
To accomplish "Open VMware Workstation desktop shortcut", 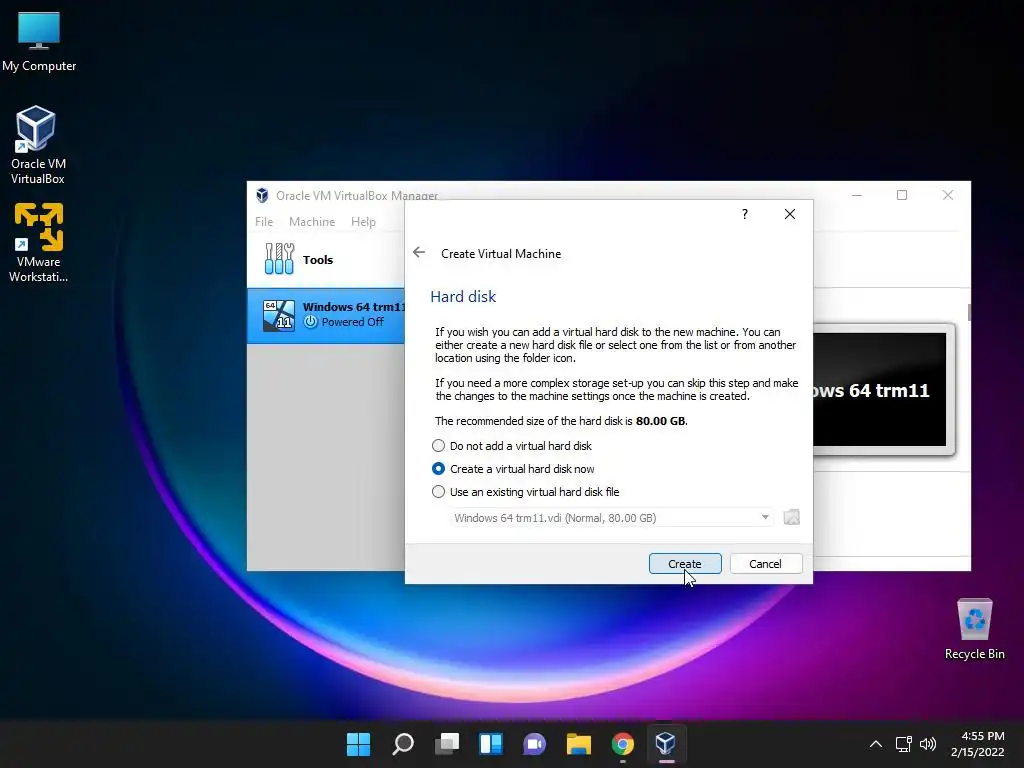I will coord(39,243).
